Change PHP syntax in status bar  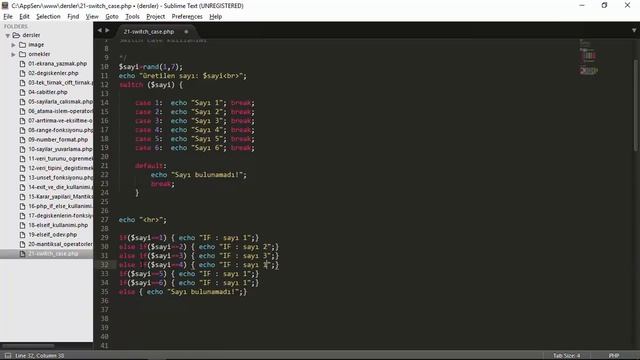click(613, 356)
